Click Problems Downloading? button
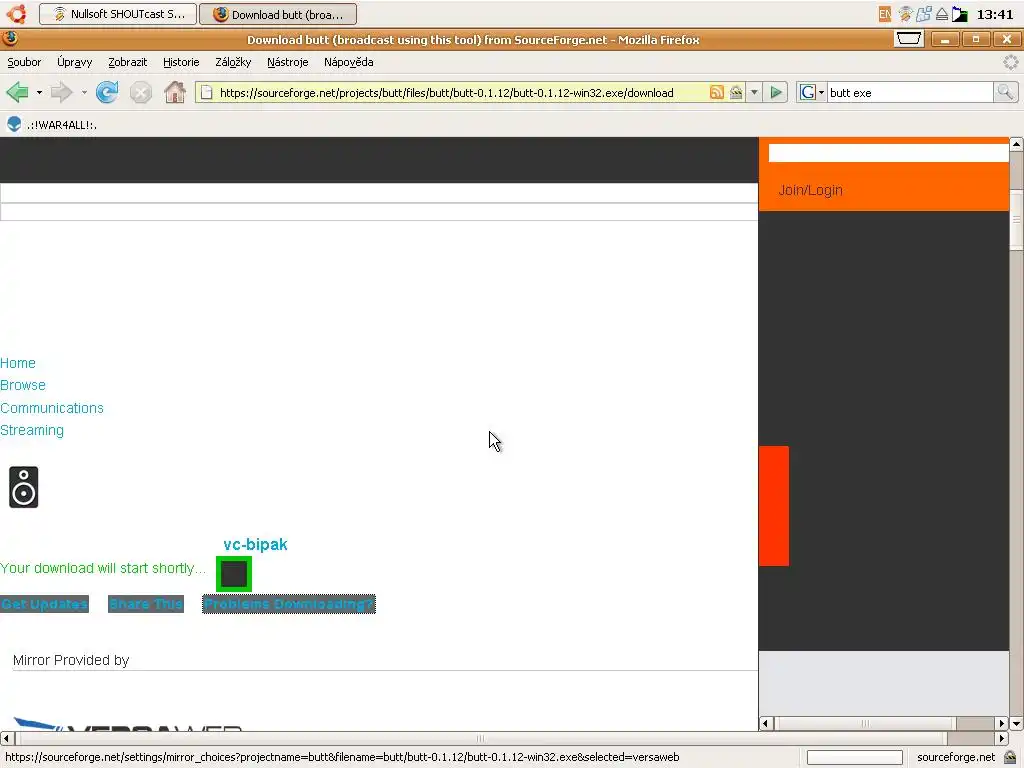 click(289, 605)
